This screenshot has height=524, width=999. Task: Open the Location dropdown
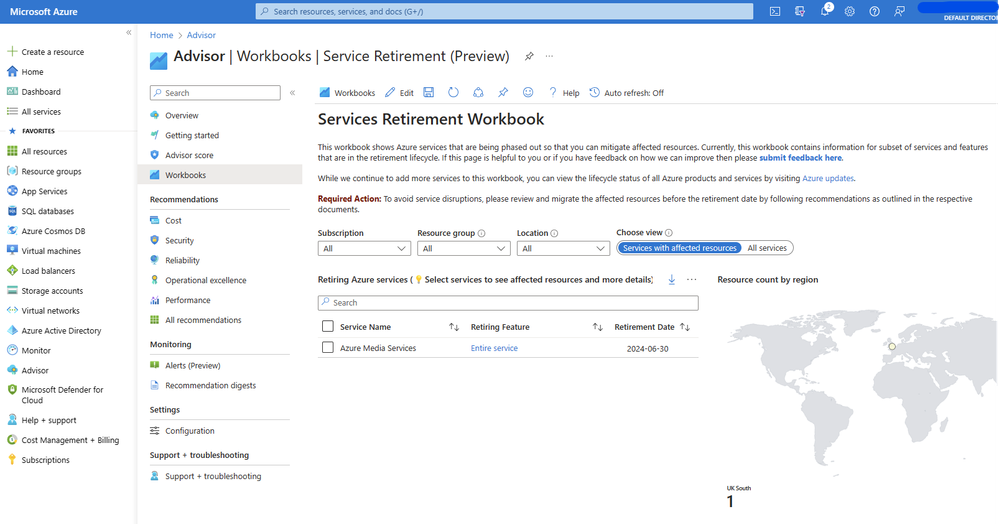(x=563, y=249)
